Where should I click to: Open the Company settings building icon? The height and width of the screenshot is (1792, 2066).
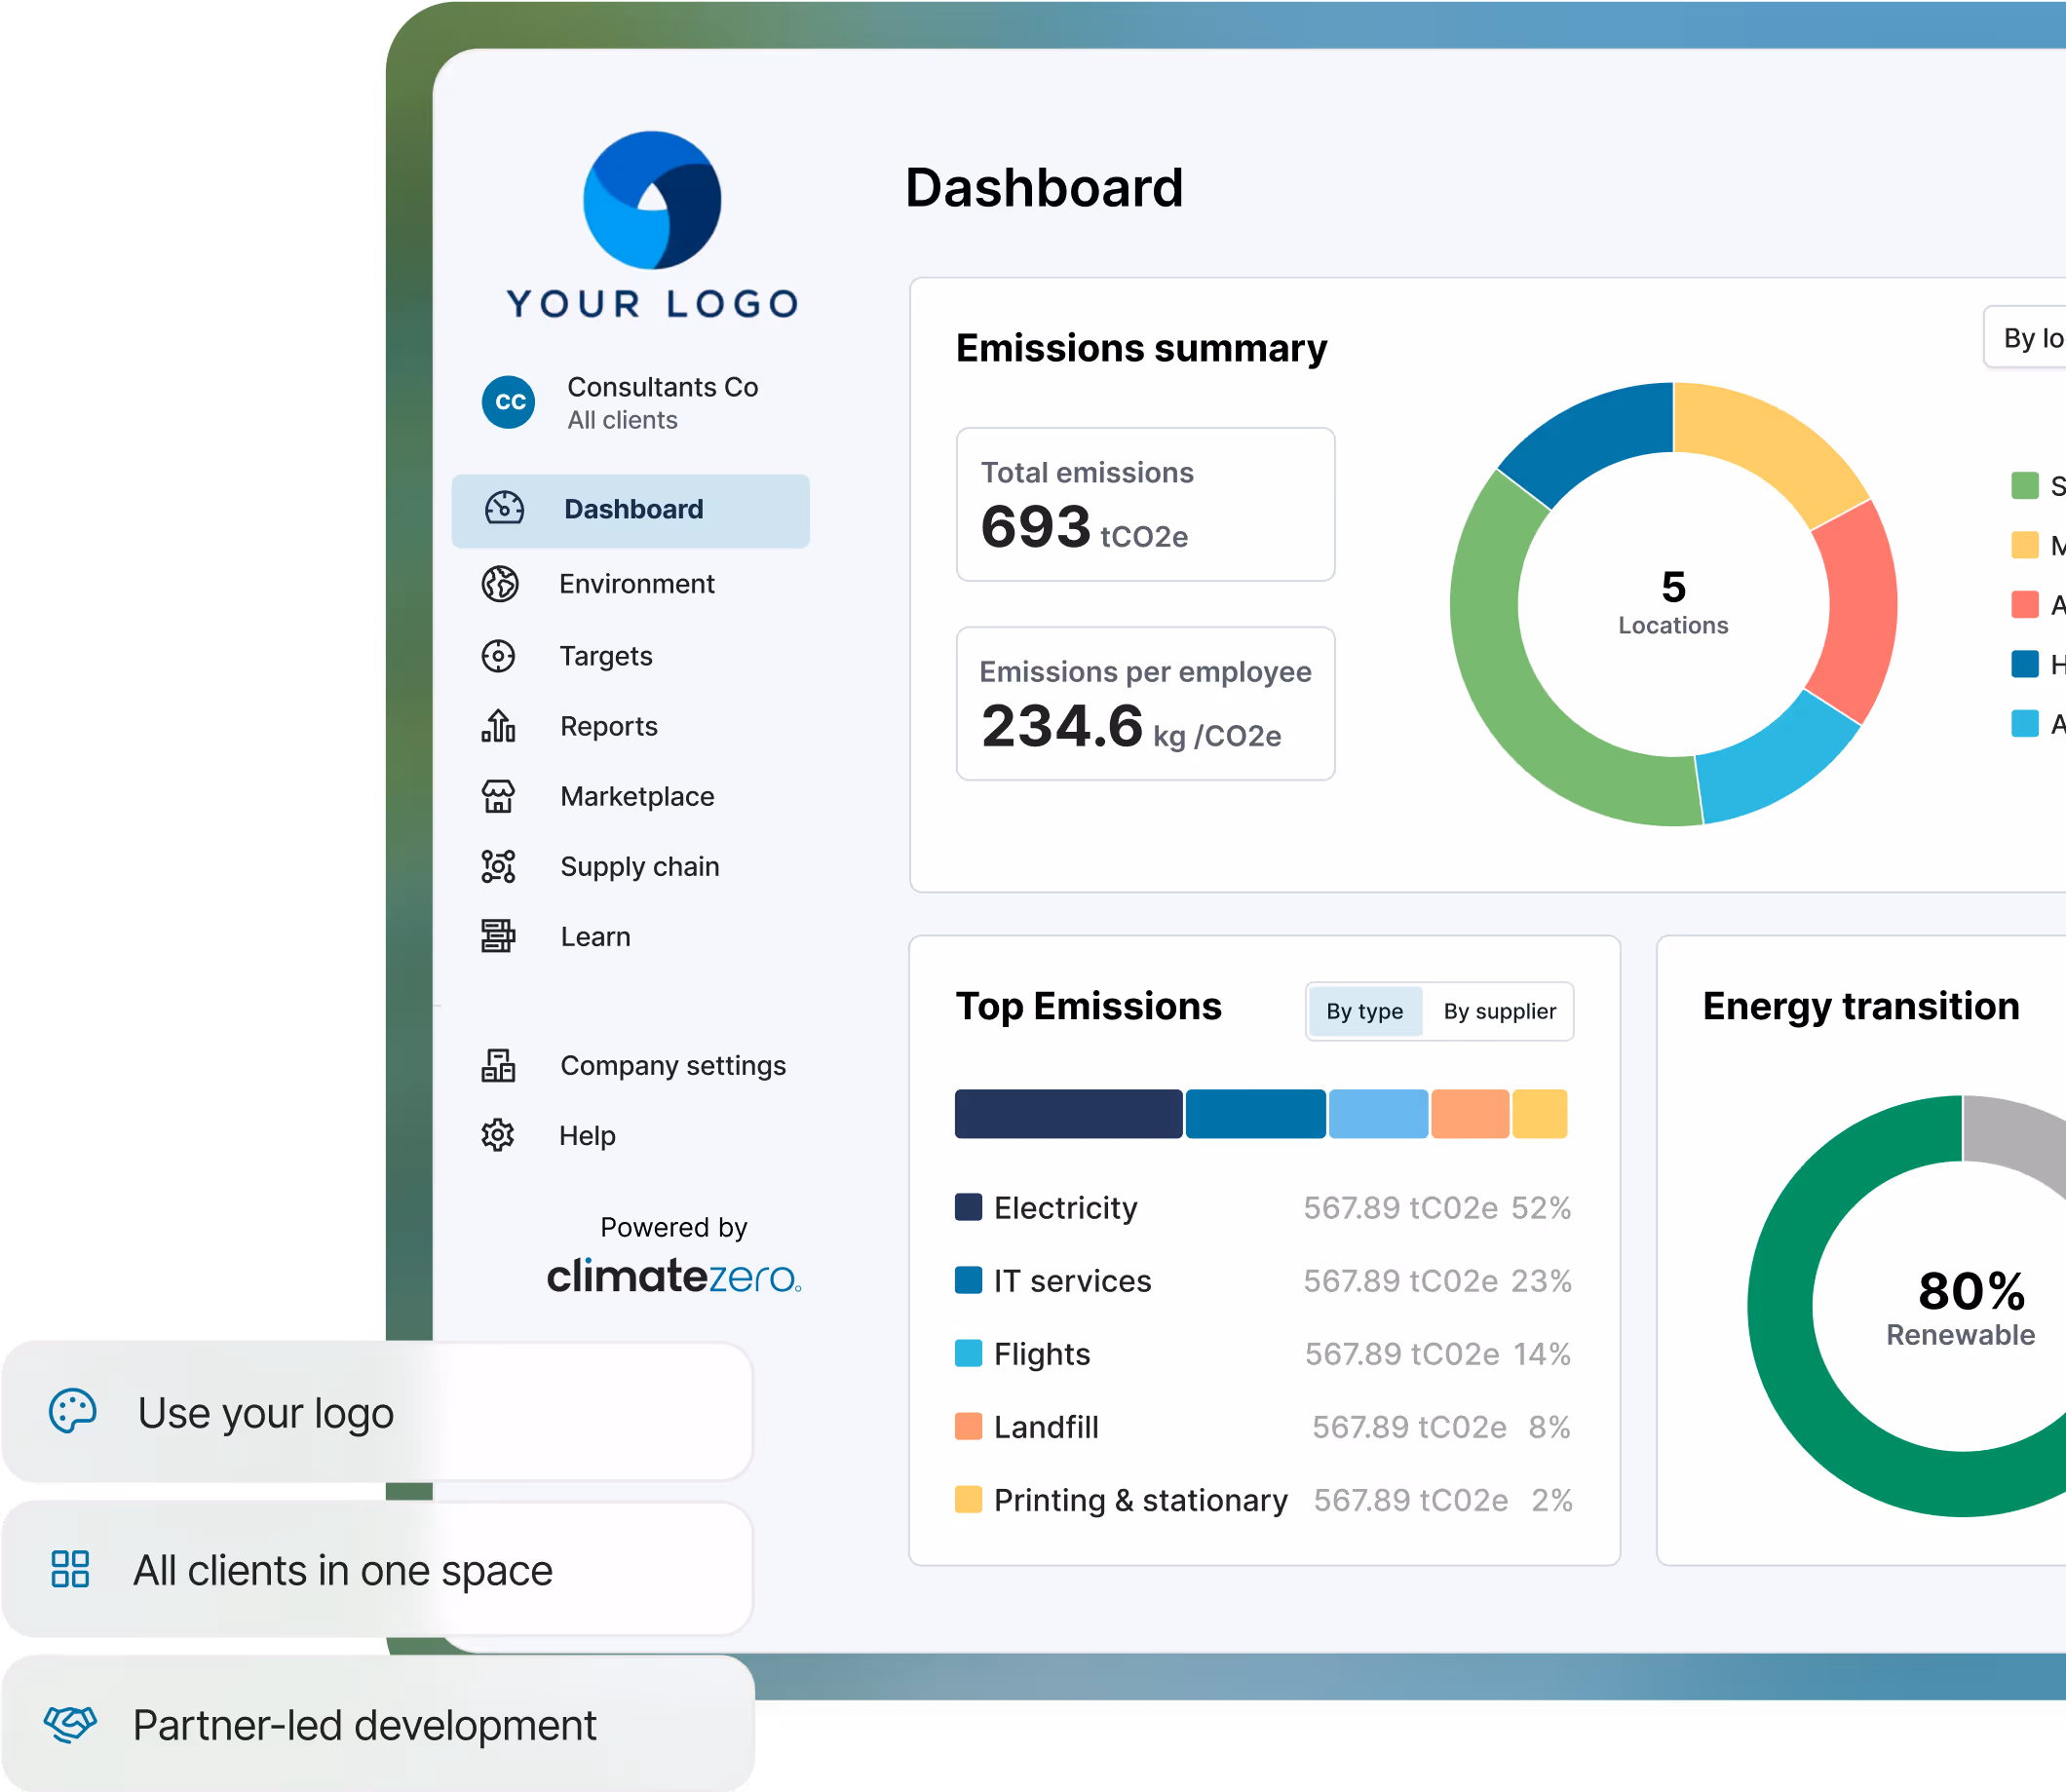pos(498,1065)
